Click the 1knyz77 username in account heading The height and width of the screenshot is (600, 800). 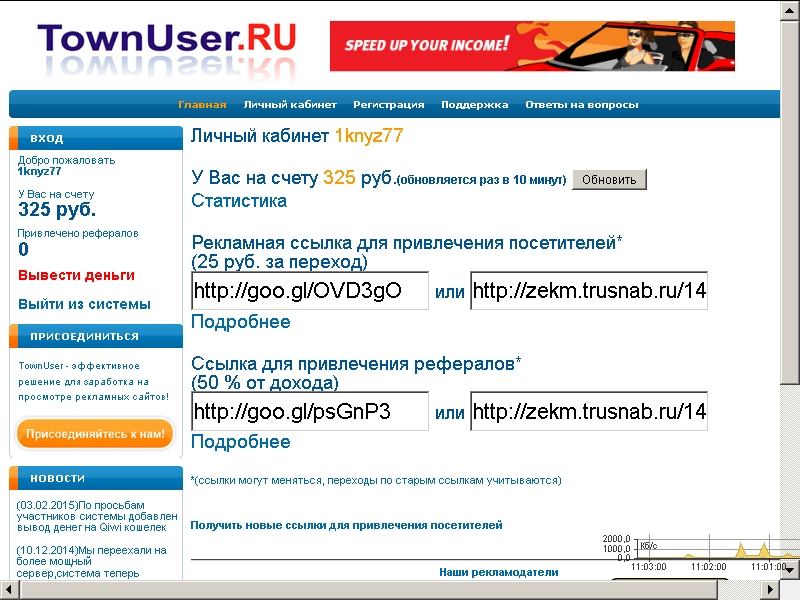pyautogui.click(x=369, y=136)
